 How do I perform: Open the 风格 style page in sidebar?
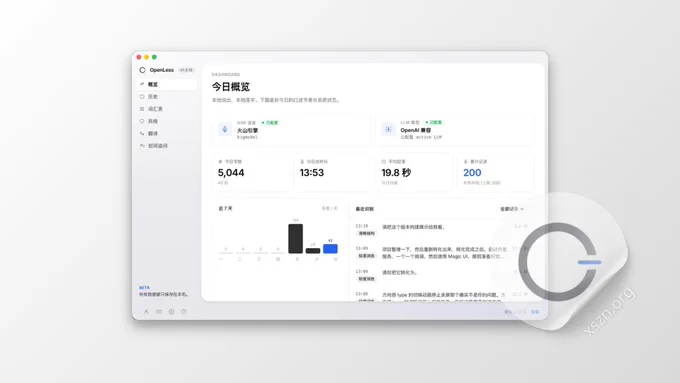pyautogui.click(x=167, y=121)
